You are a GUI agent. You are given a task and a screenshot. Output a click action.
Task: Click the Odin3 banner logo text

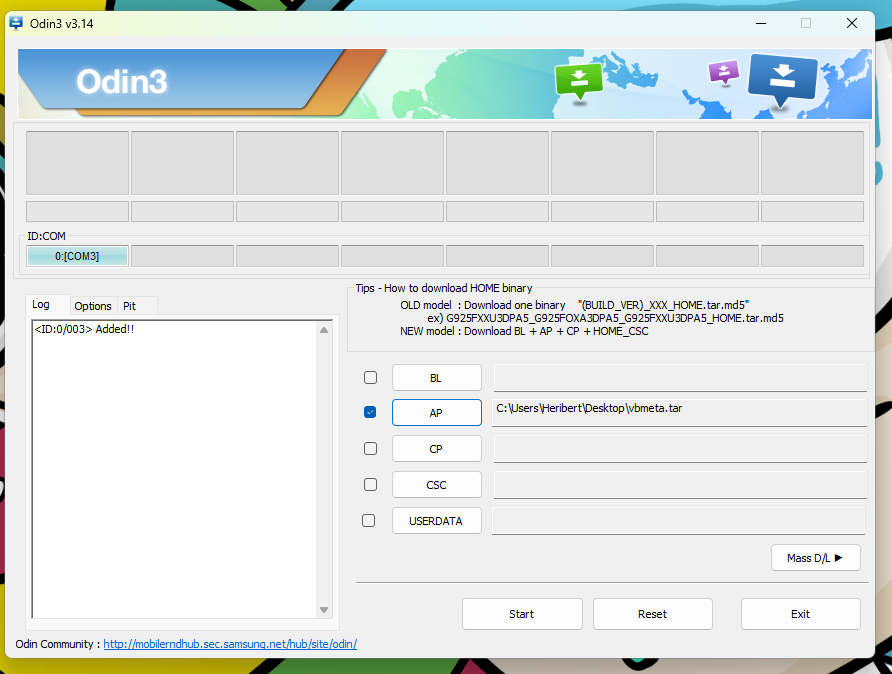pos(122,81)
